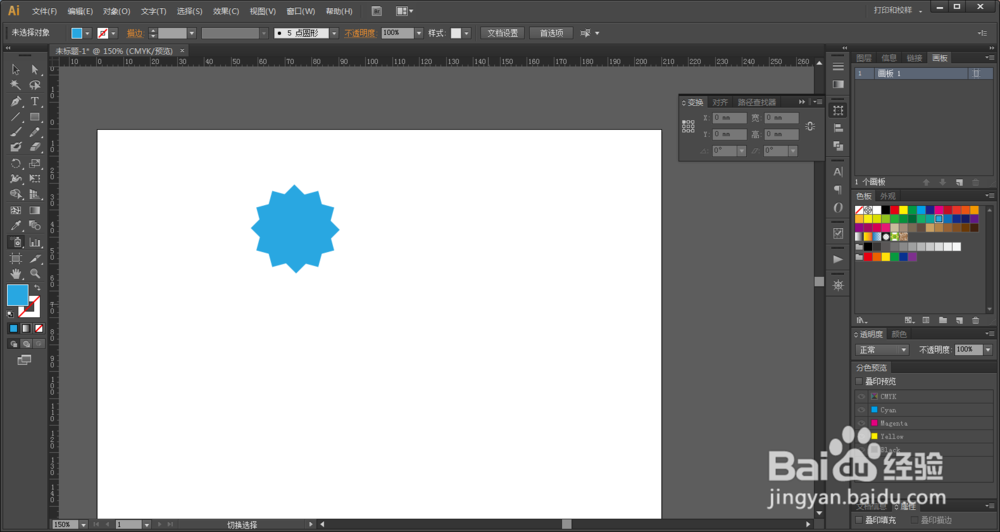Switch to the 外观 tab

(x=887, y=196)
